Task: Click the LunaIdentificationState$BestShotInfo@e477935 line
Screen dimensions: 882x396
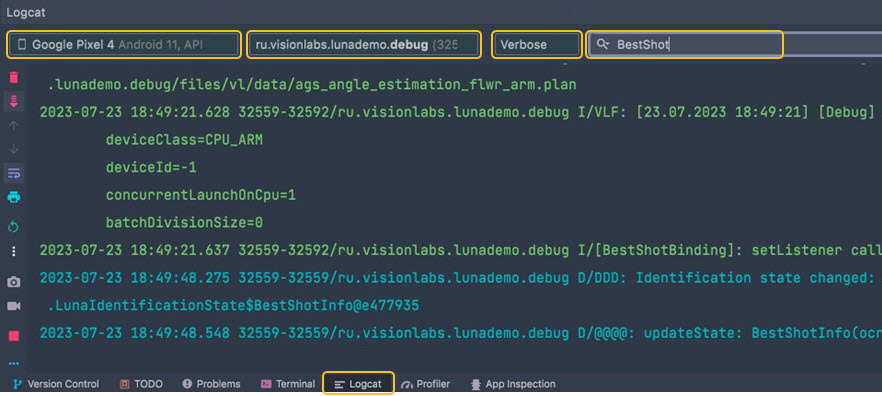Action: click(x=233, y=305)
